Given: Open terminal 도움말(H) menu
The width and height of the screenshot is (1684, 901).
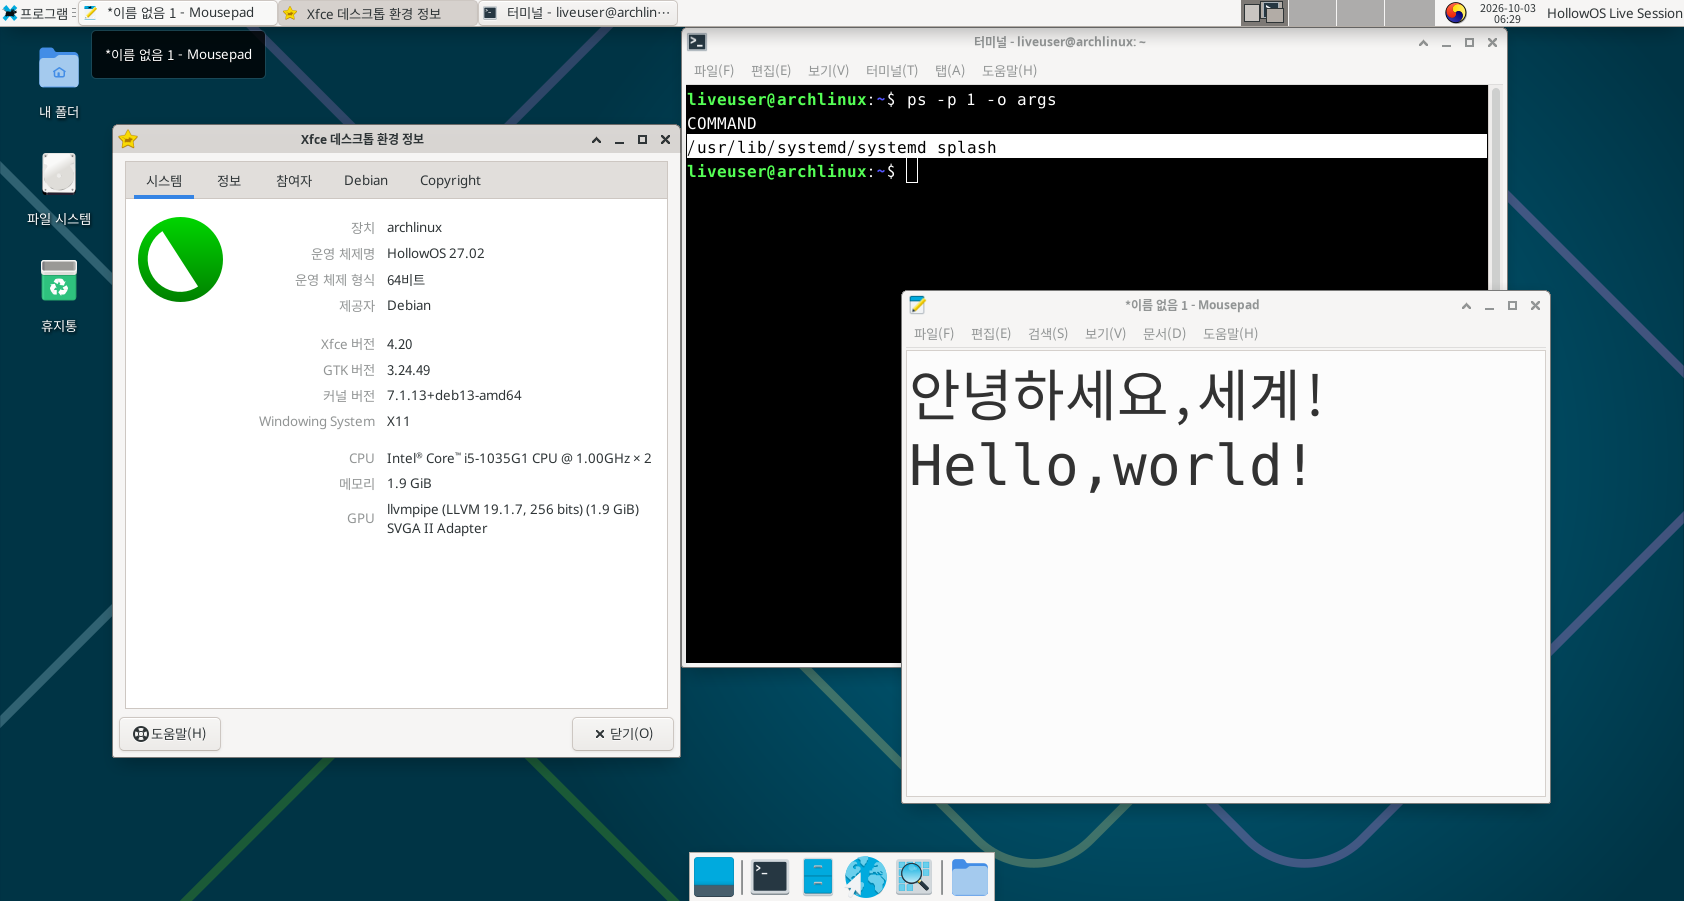Looking at the screenshot, I should pyautogui.click(x=1009, y=71).
